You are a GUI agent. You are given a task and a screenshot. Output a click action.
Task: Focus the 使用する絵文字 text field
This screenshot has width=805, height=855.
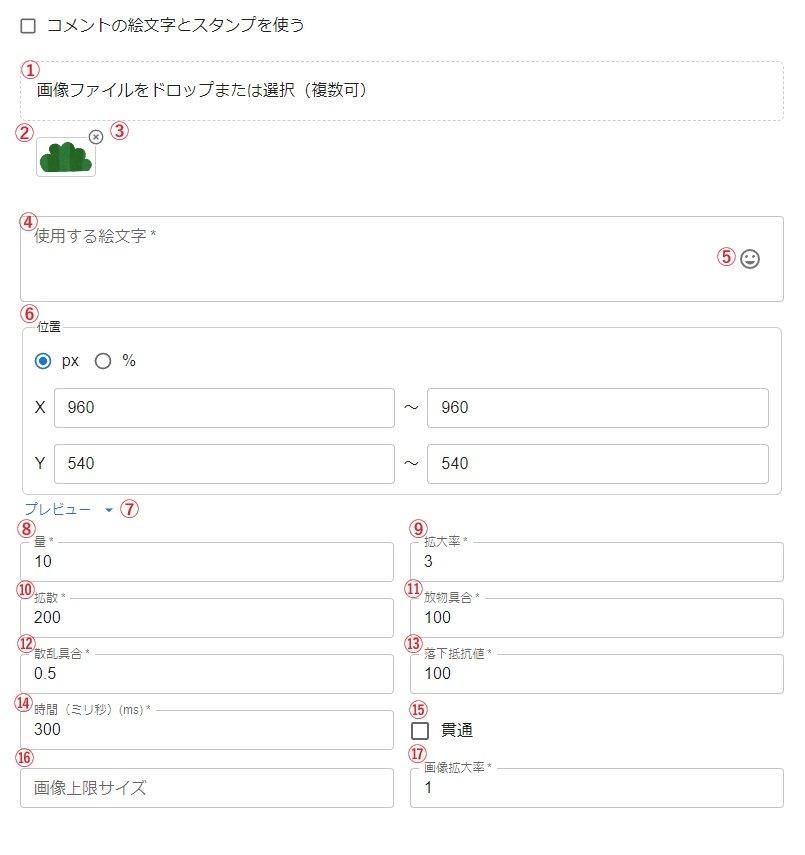coord(370,259)
